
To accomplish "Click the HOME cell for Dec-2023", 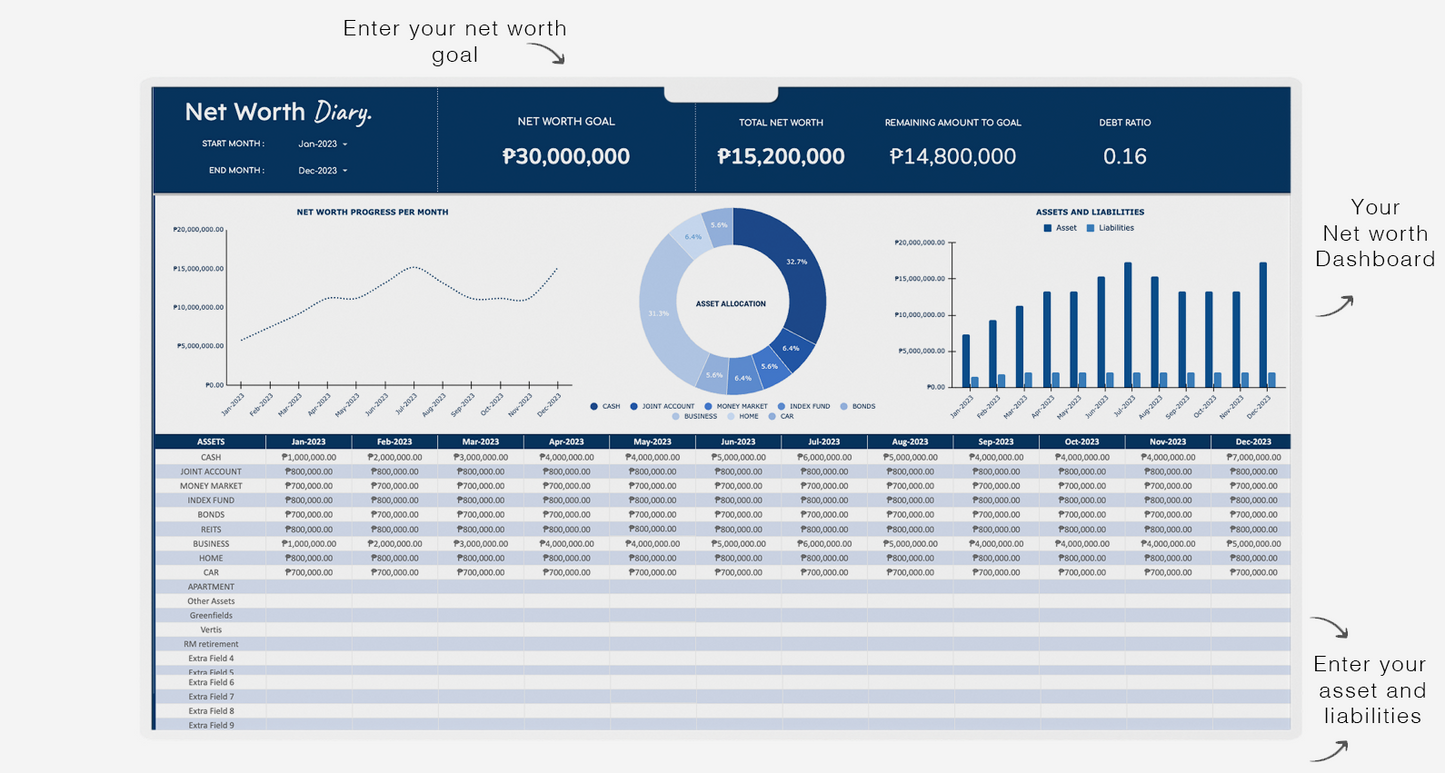I will [1251, 558].
